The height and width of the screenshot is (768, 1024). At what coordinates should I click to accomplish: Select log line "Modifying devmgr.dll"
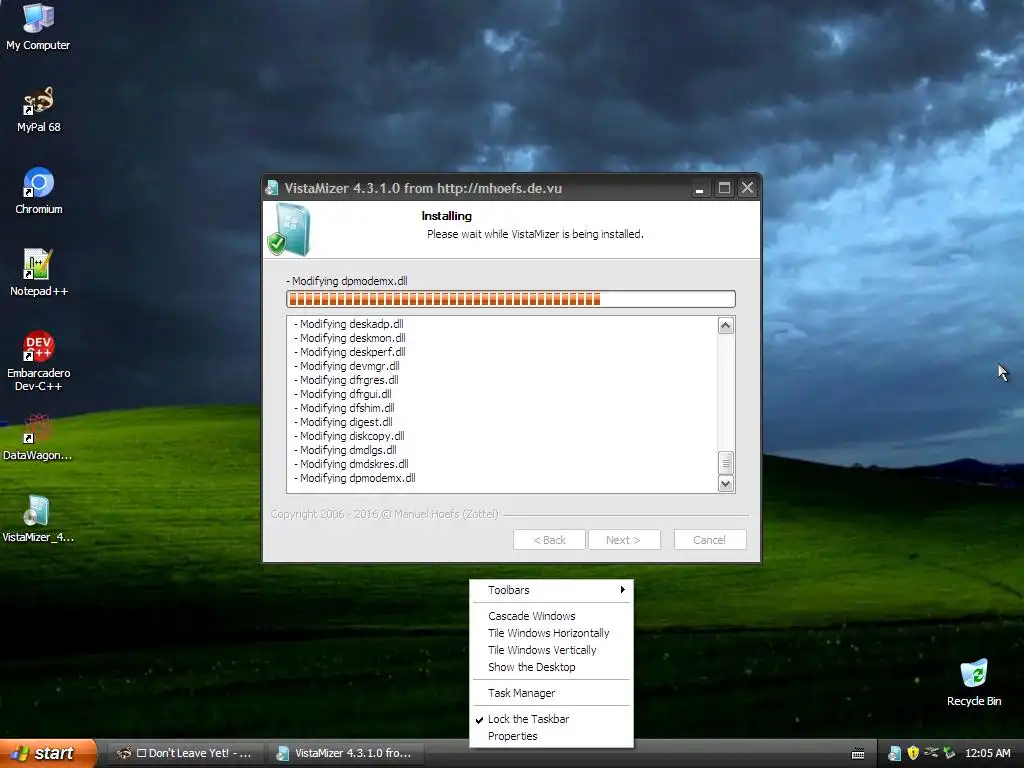347,366
